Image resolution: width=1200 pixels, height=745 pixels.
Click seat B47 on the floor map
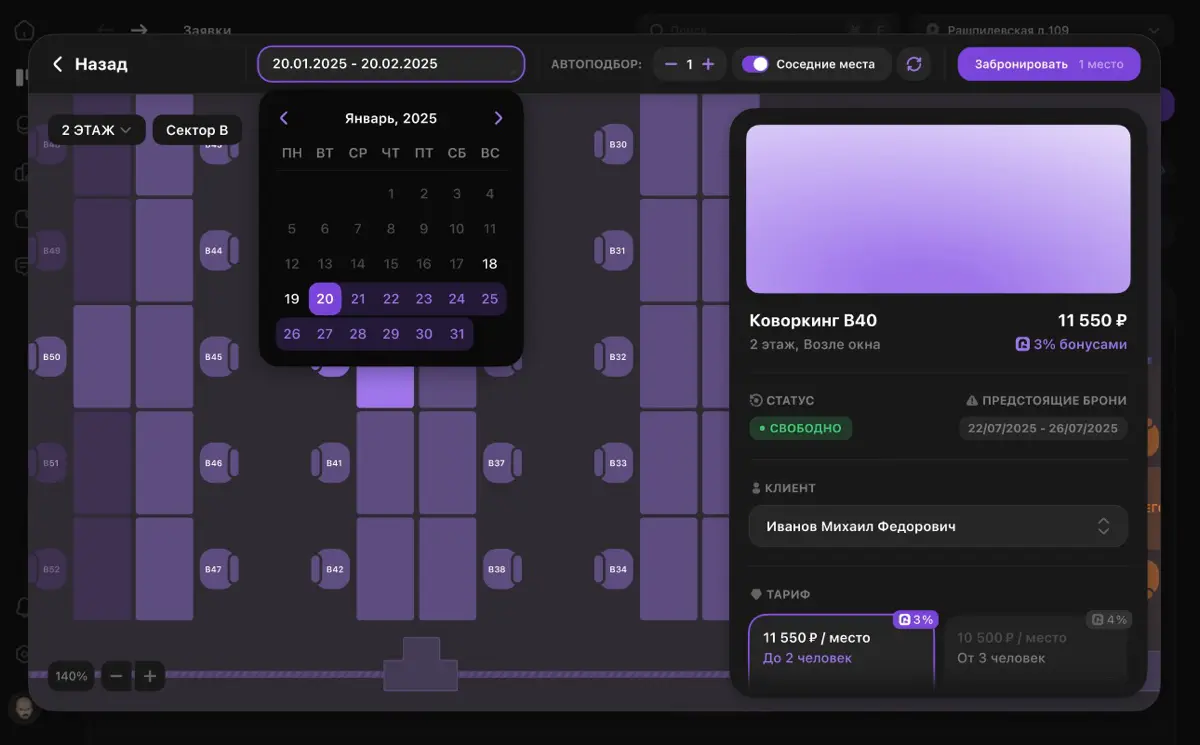(217, 569)
